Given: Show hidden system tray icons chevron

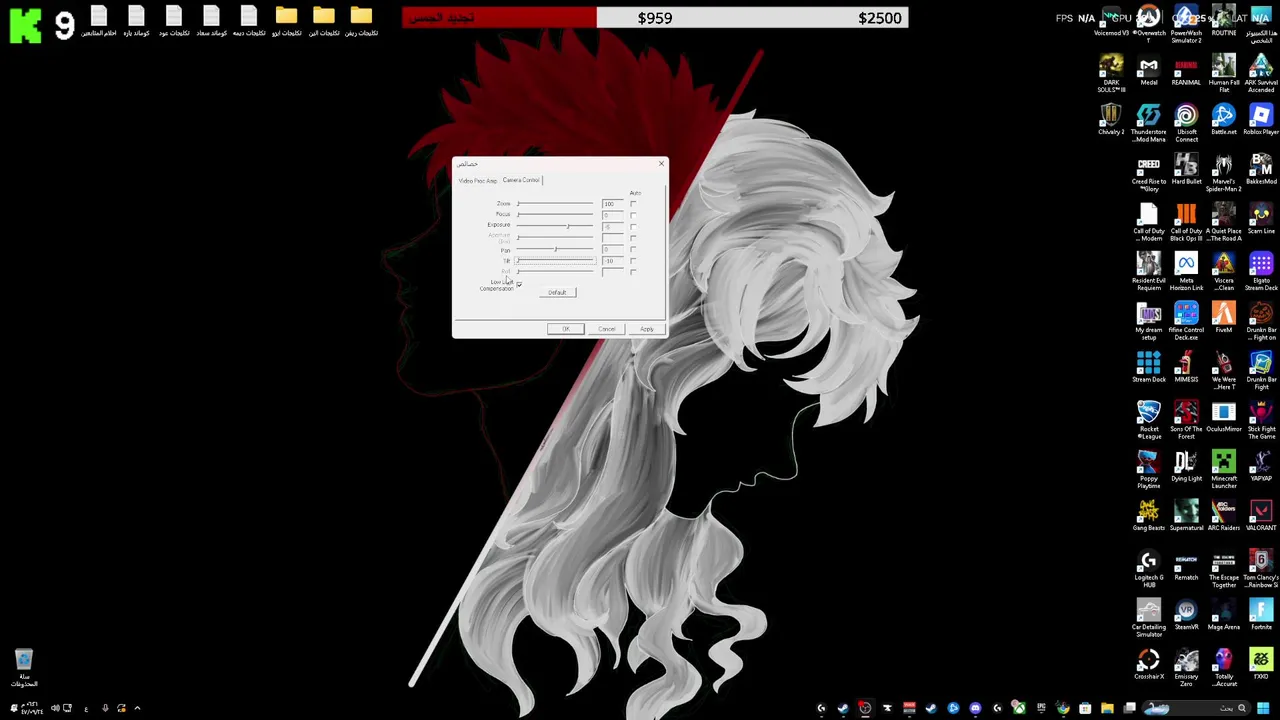Looking at the screenshot, I should [x=137, y=708].
